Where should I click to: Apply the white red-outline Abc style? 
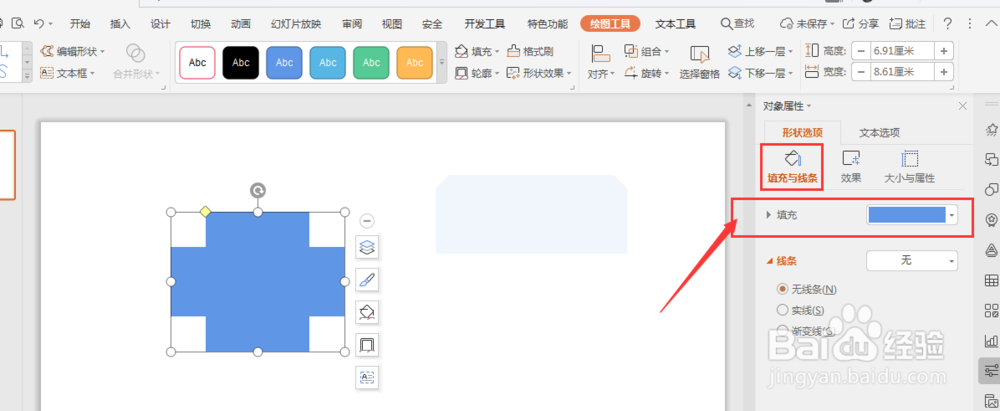coord(198,63)
